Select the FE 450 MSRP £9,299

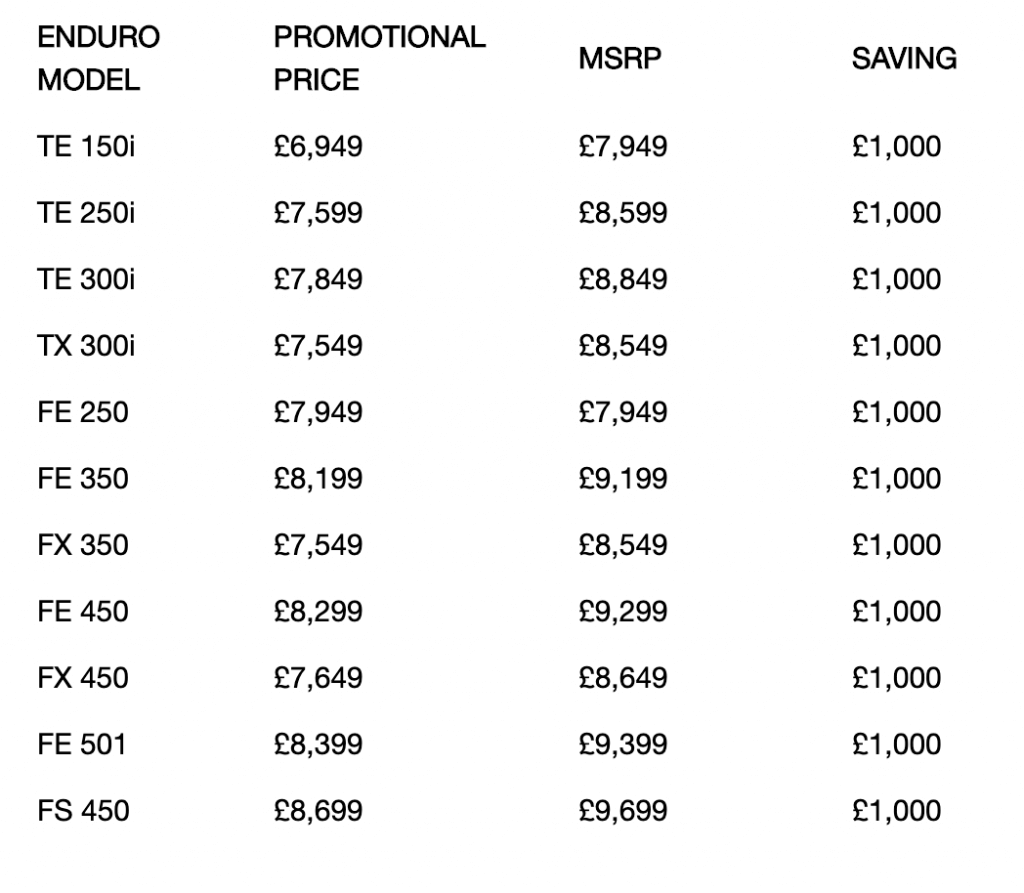pyautogui.click(x=624, y=611)
